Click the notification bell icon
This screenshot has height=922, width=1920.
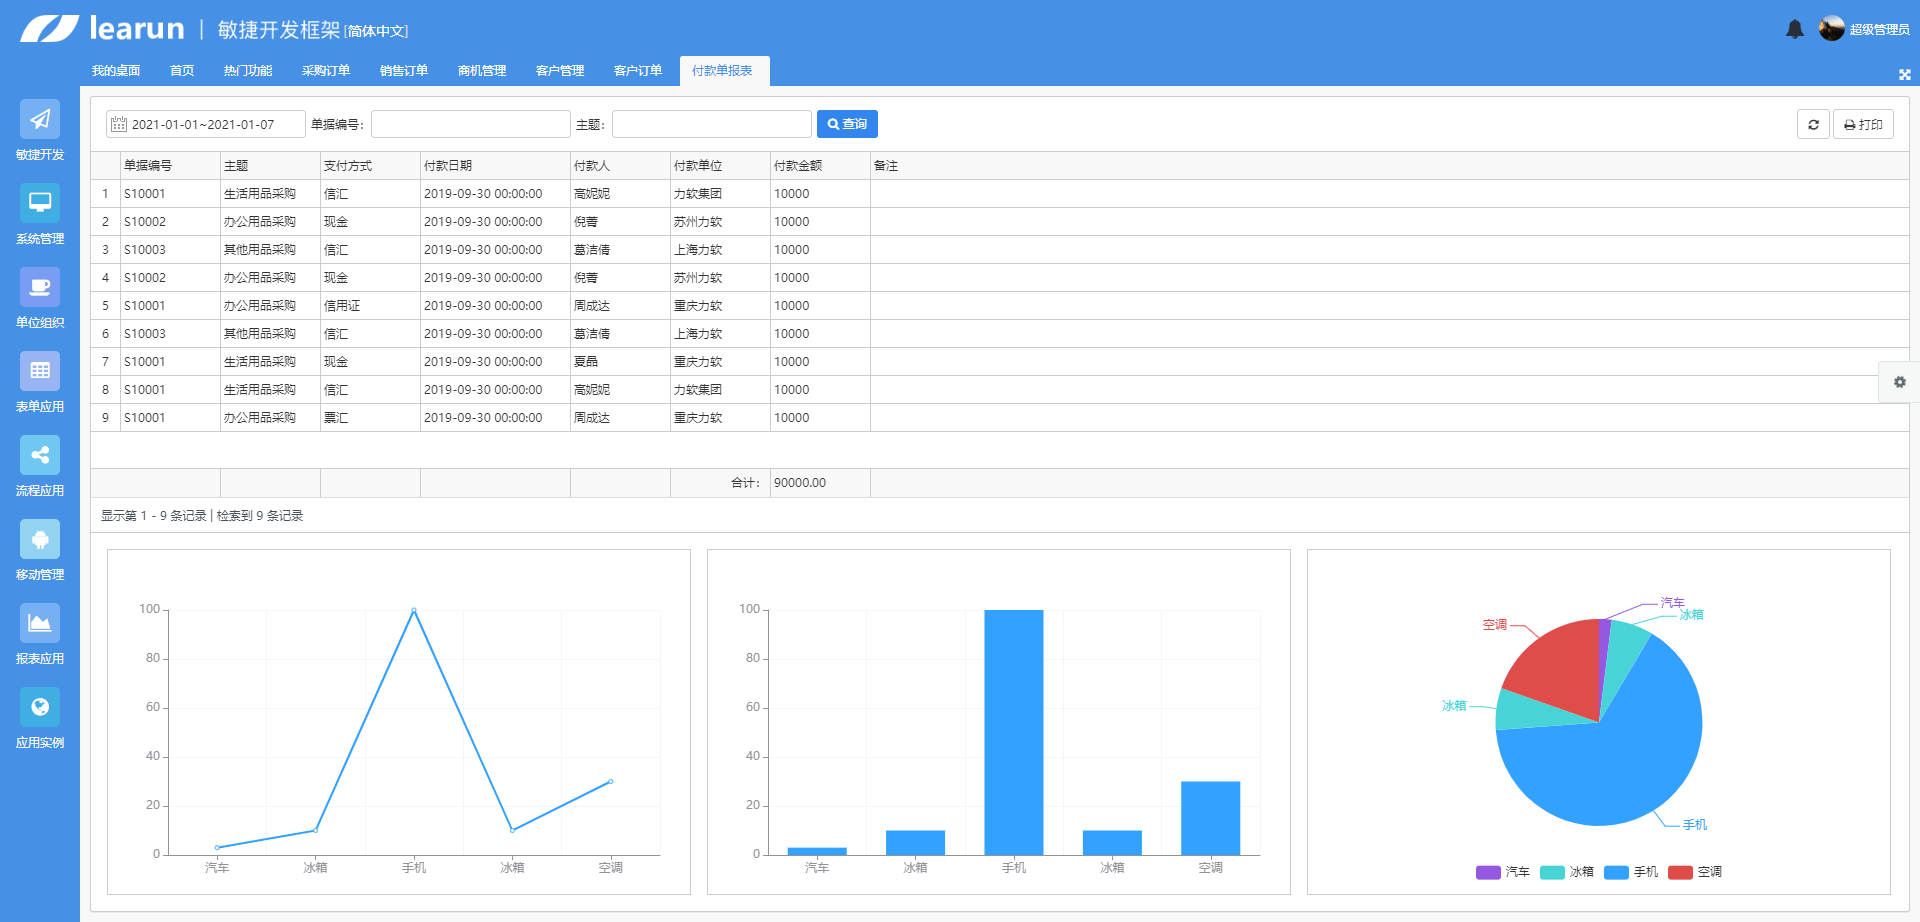[x=1794, y=29]
